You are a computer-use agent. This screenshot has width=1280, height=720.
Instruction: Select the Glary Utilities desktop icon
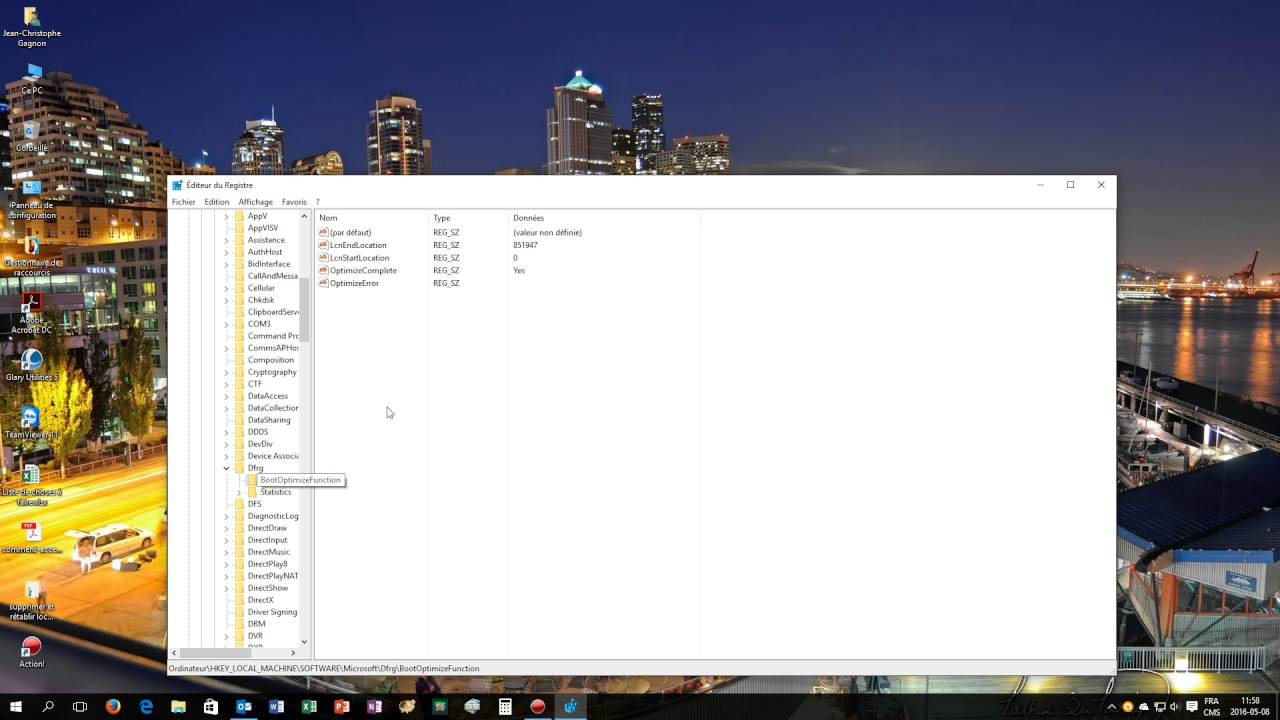(32, 365)
